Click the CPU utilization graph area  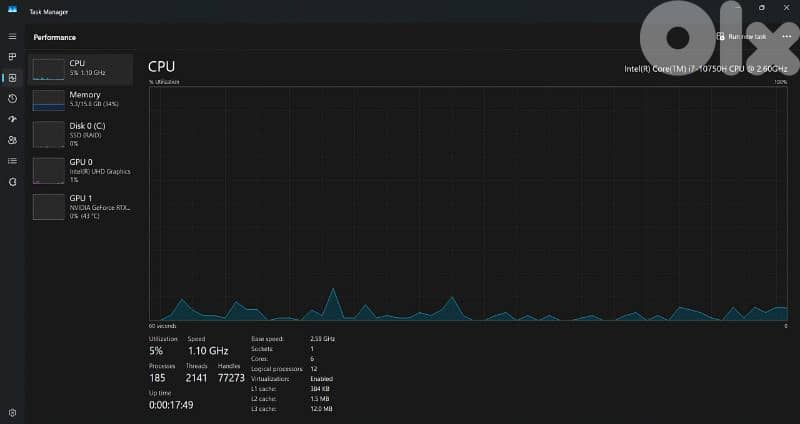[468, 204]
